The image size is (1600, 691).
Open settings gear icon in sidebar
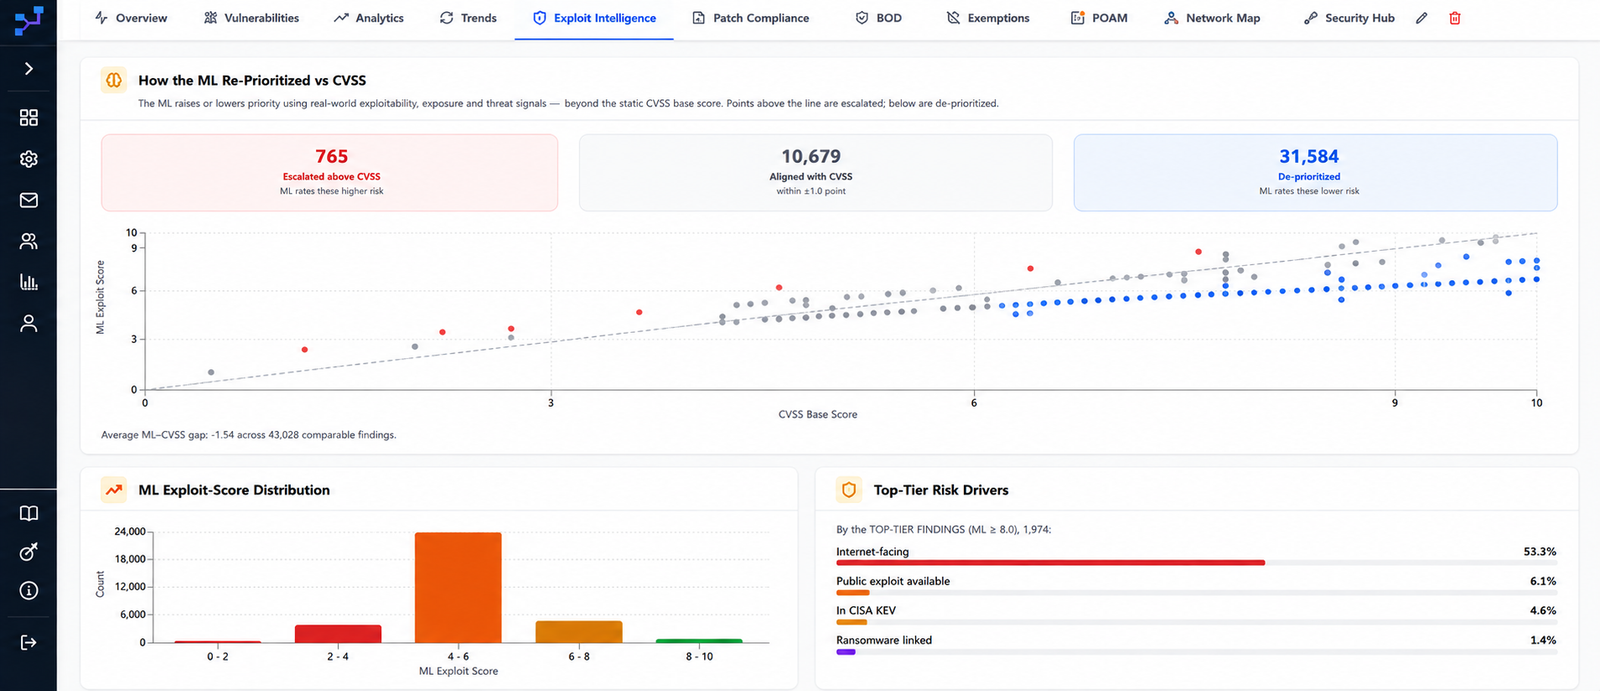coord(29,159)
